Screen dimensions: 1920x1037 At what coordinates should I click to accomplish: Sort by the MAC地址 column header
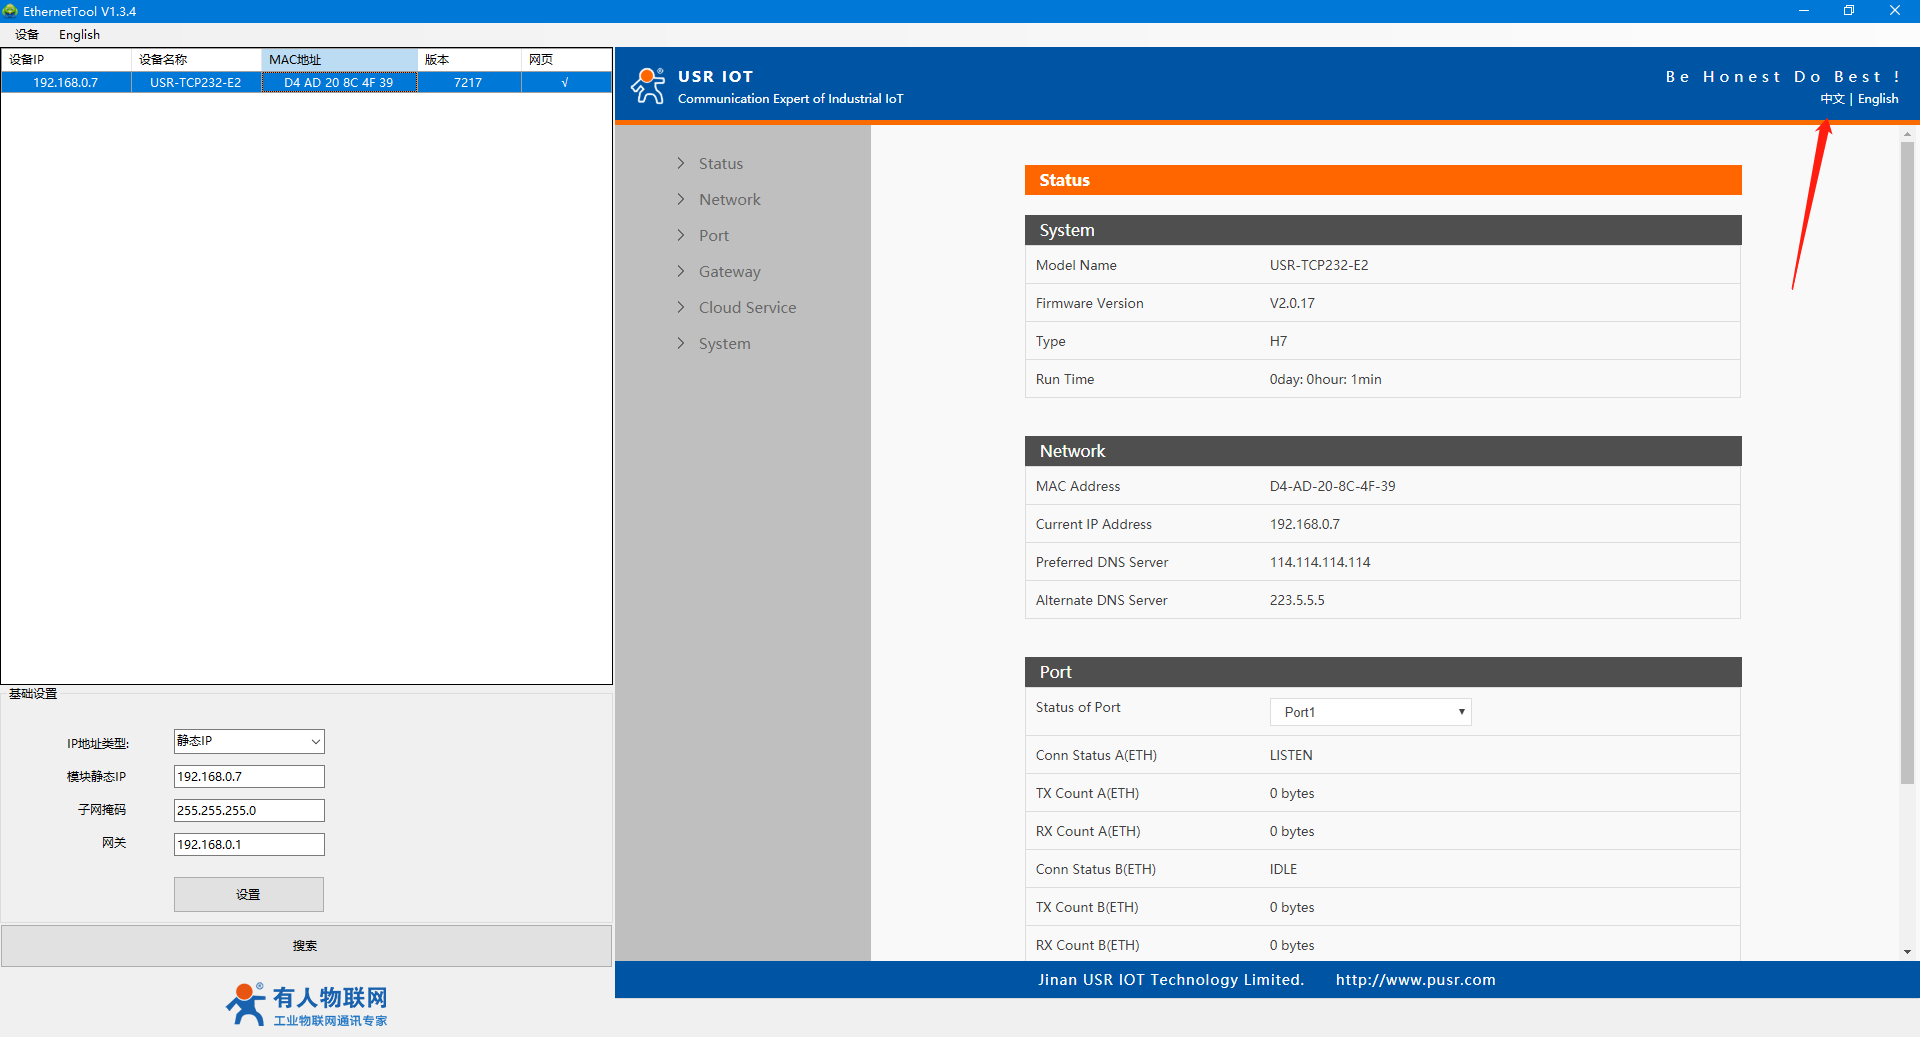[x=339, y=60]
